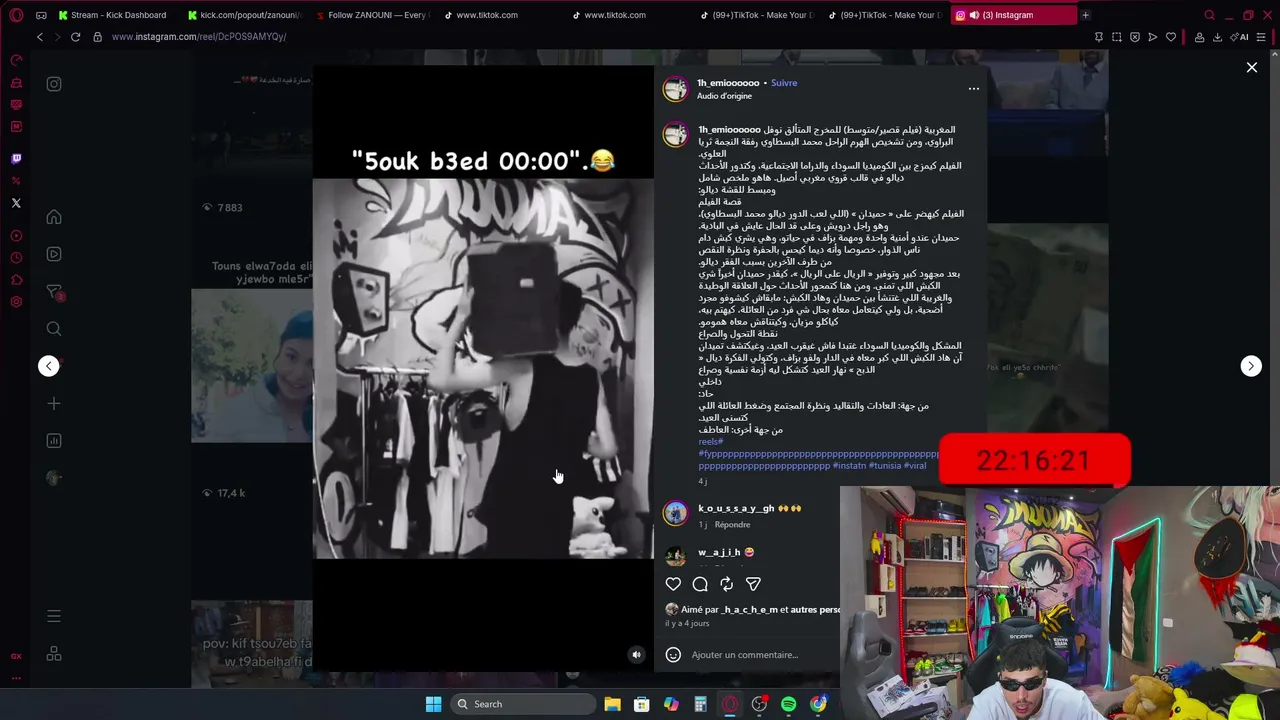Switch to the Follow ZANOUNI tab
Screen dimensions: 1280x720
(373, 15)
